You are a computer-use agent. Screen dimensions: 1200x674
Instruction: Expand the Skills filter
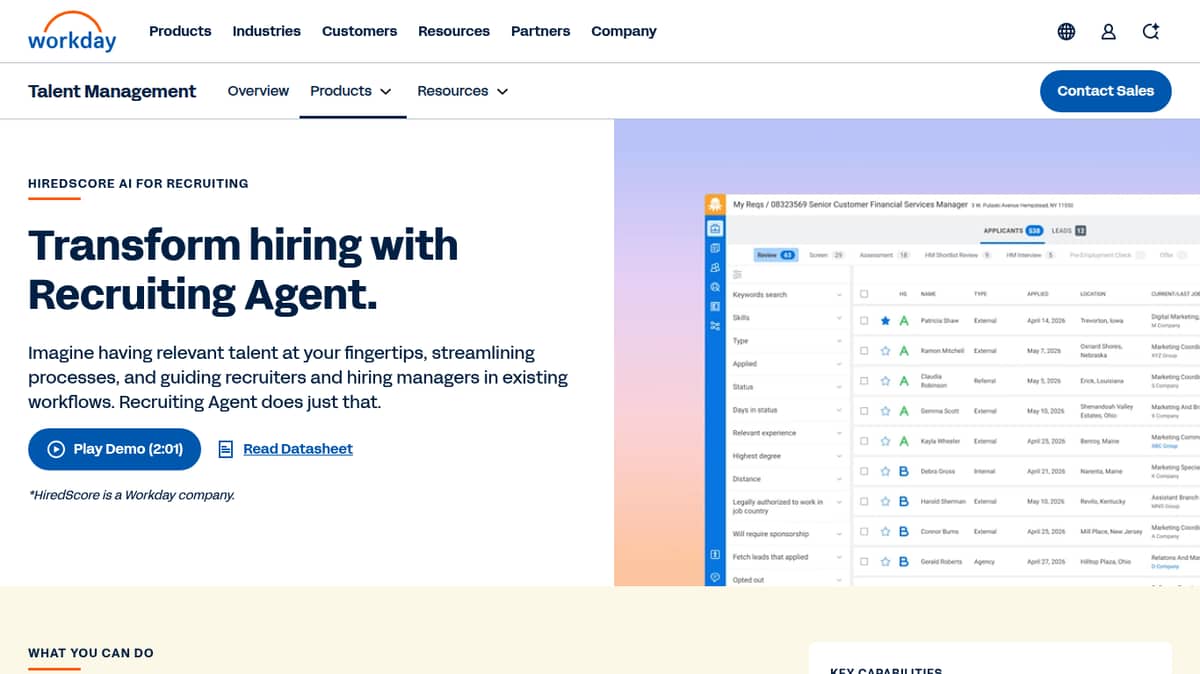point(788,318)
